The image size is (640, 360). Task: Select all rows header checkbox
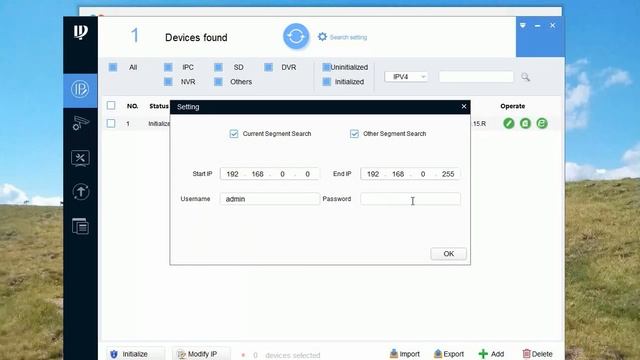[x=111, y=106]
